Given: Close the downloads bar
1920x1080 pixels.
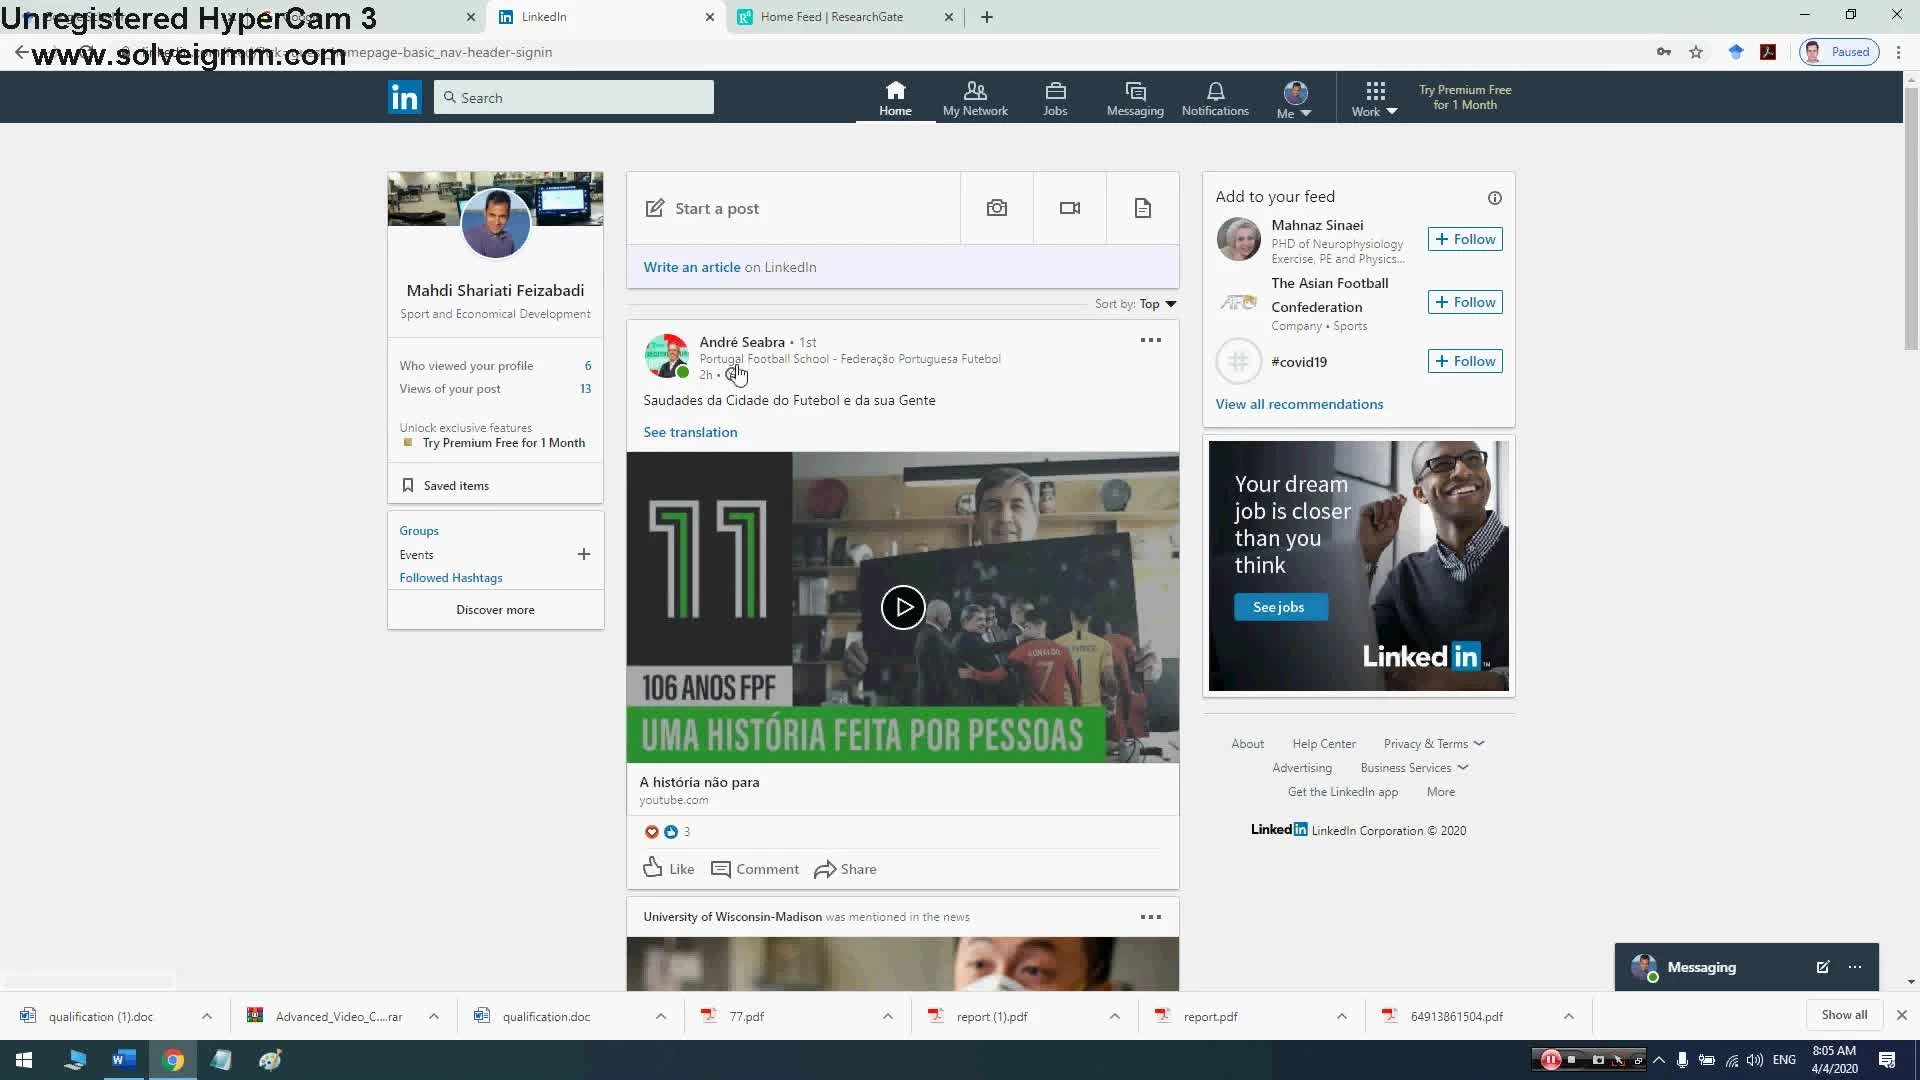Looking at the screenshot, I should 1902,1015.
